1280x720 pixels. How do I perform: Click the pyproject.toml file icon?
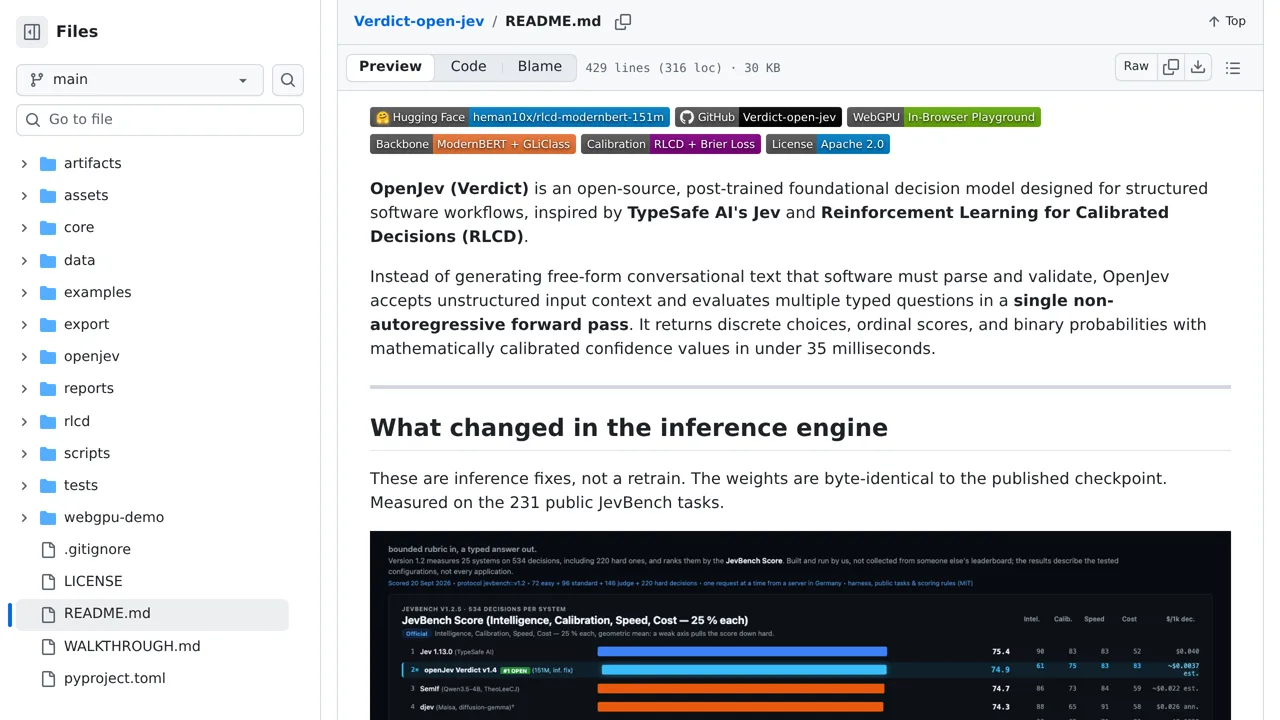pyautogui.click(x=48, y=678)
